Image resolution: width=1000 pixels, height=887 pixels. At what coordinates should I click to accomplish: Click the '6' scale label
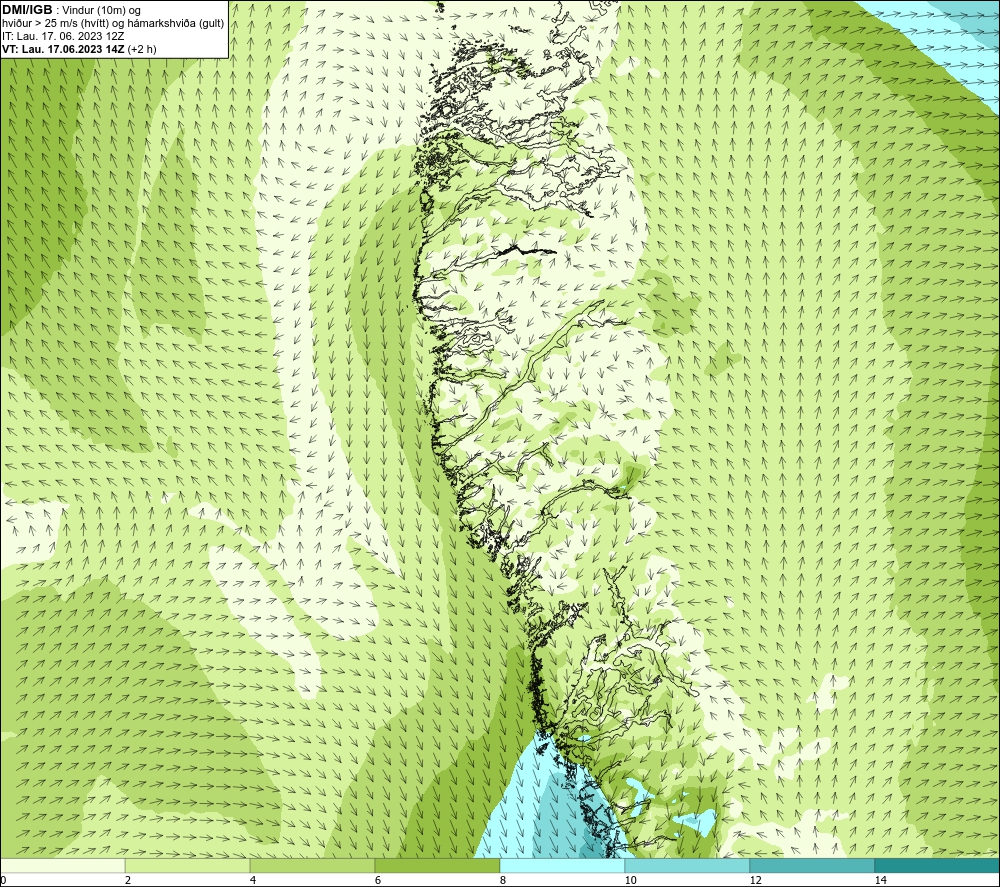(378, 880)
